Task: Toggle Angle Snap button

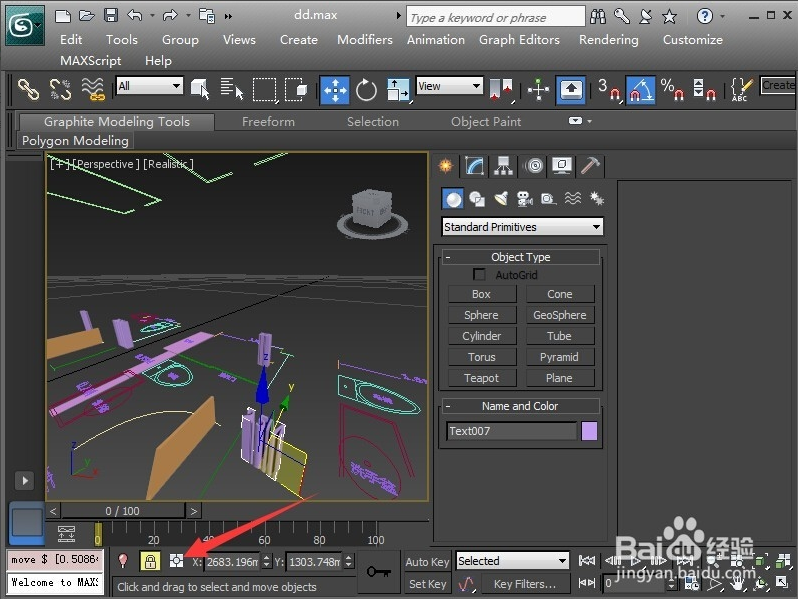Action: coord(641,90)
